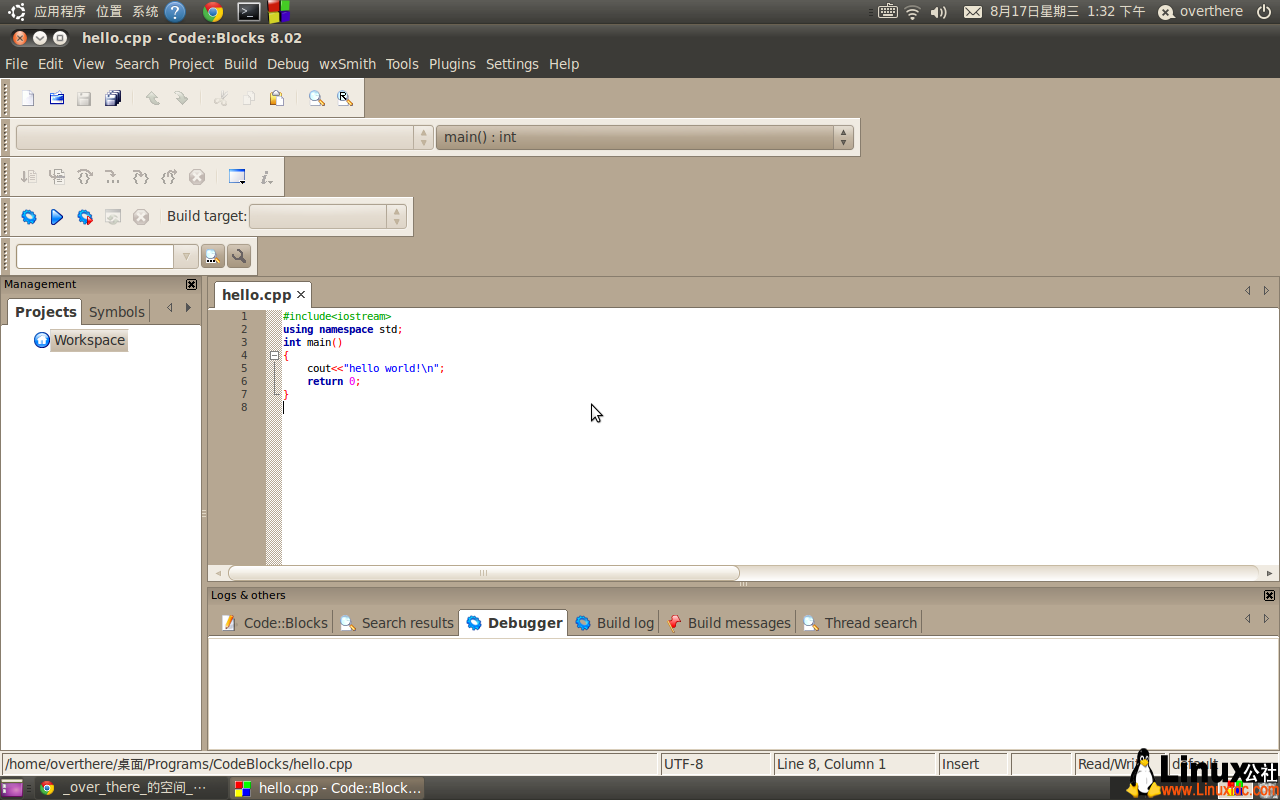
Task: Open a file using the folder toolbar icon
Action: tap(56, 98)
